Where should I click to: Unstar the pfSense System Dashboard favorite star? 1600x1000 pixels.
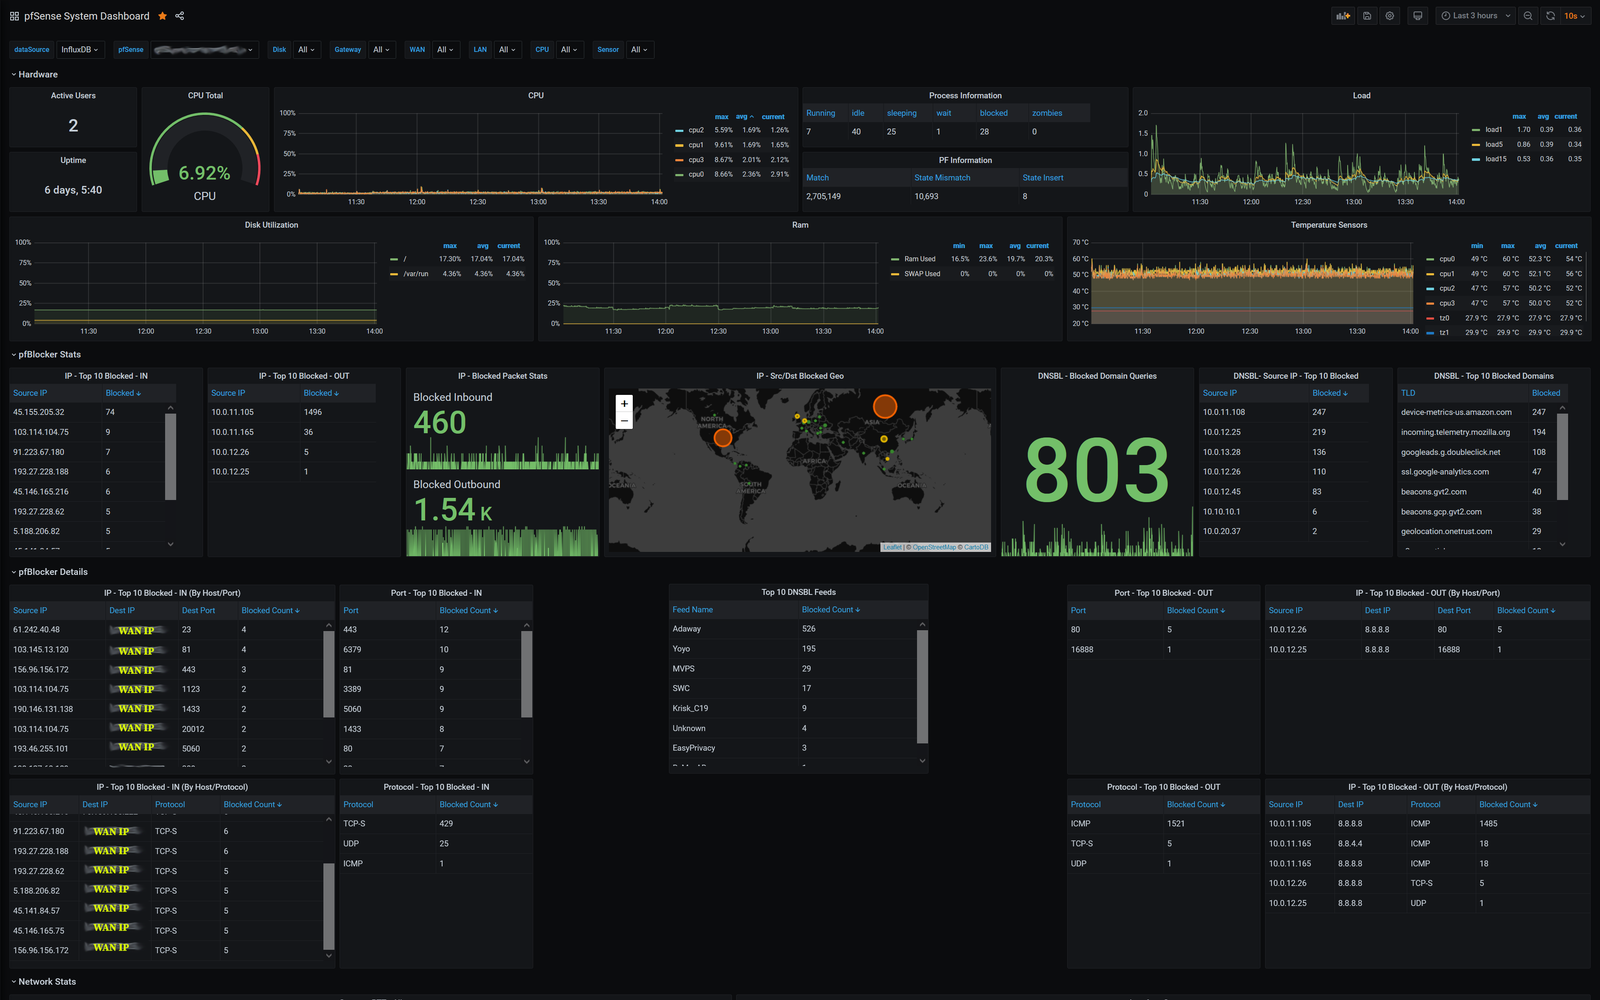click(x=162, y=16)
